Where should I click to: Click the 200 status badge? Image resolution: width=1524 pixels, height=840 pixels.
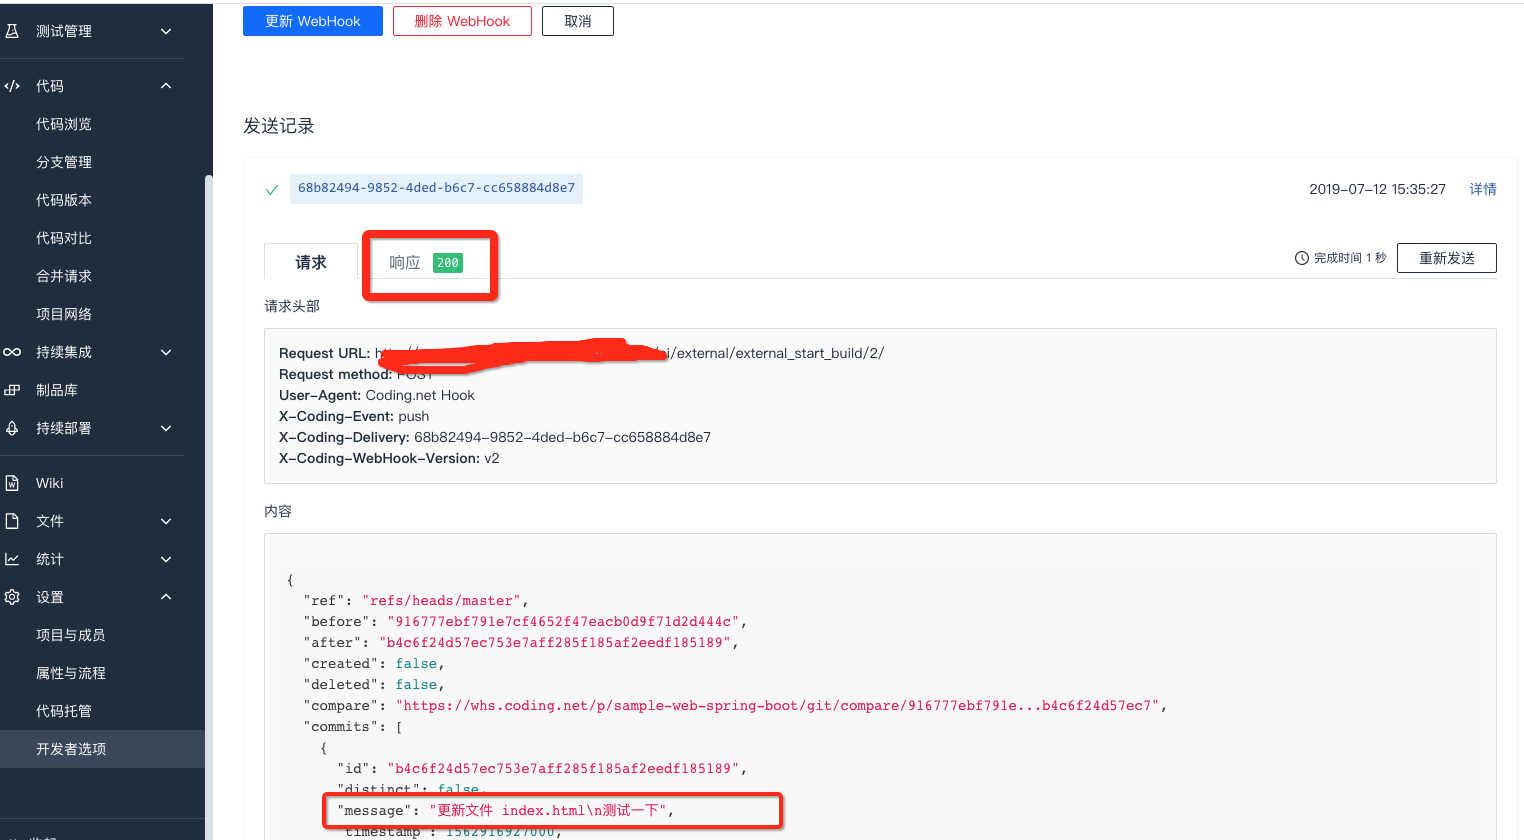(x=448, y=263)
